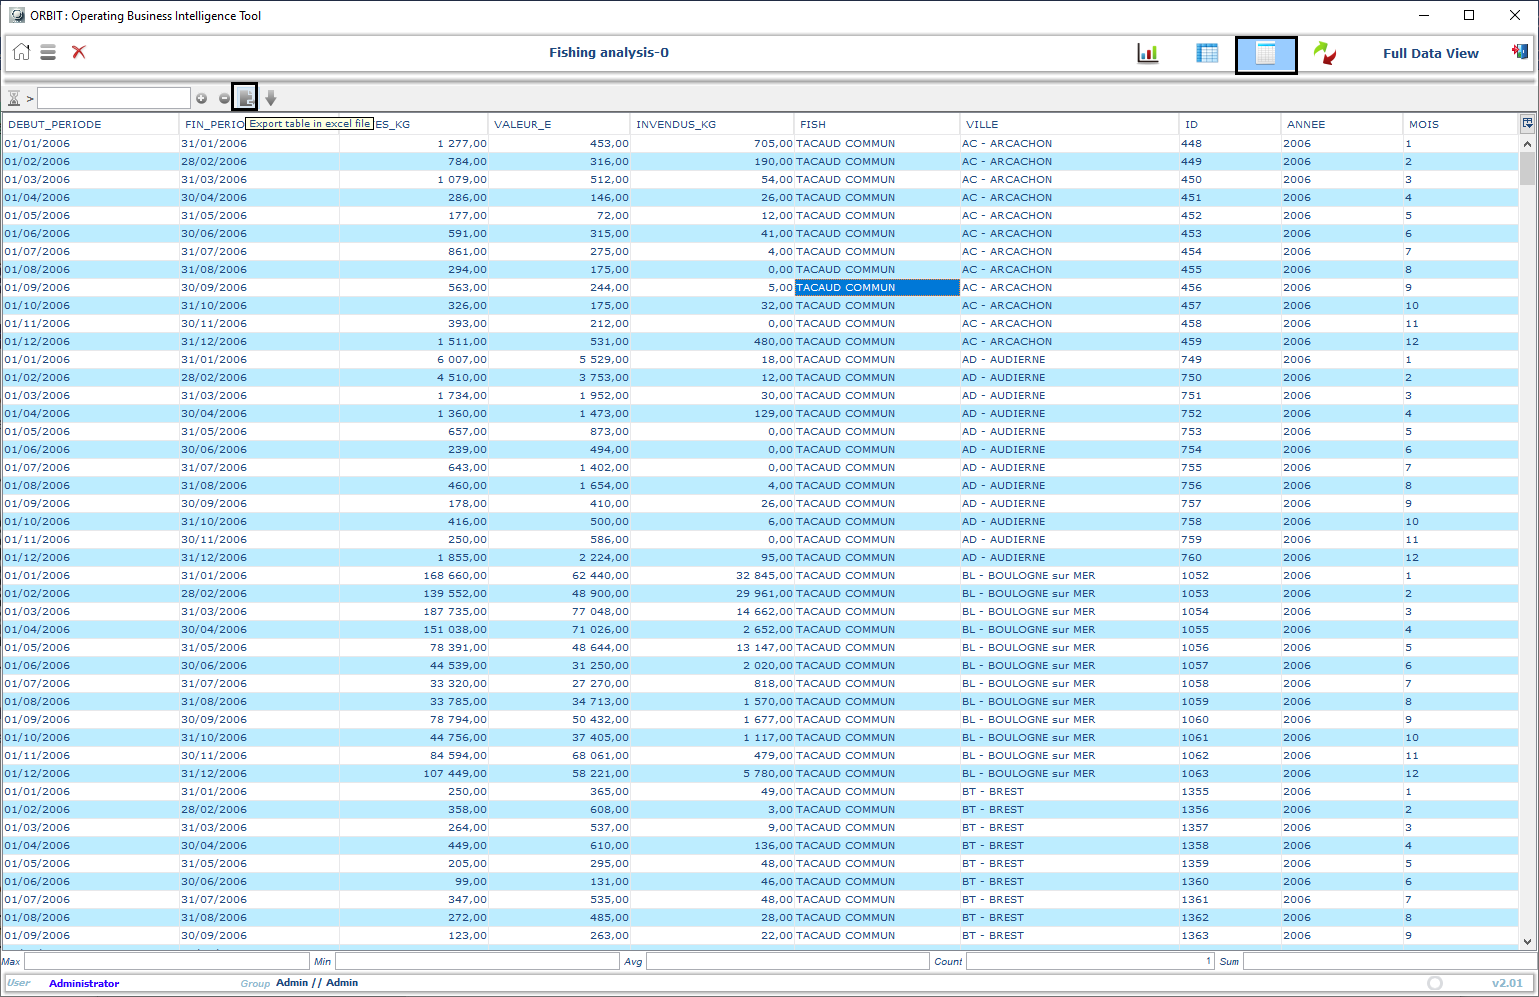Viewport: 1539px width, 997px height.
Task: Select value 107 449,00
Action: click(414, 773)
